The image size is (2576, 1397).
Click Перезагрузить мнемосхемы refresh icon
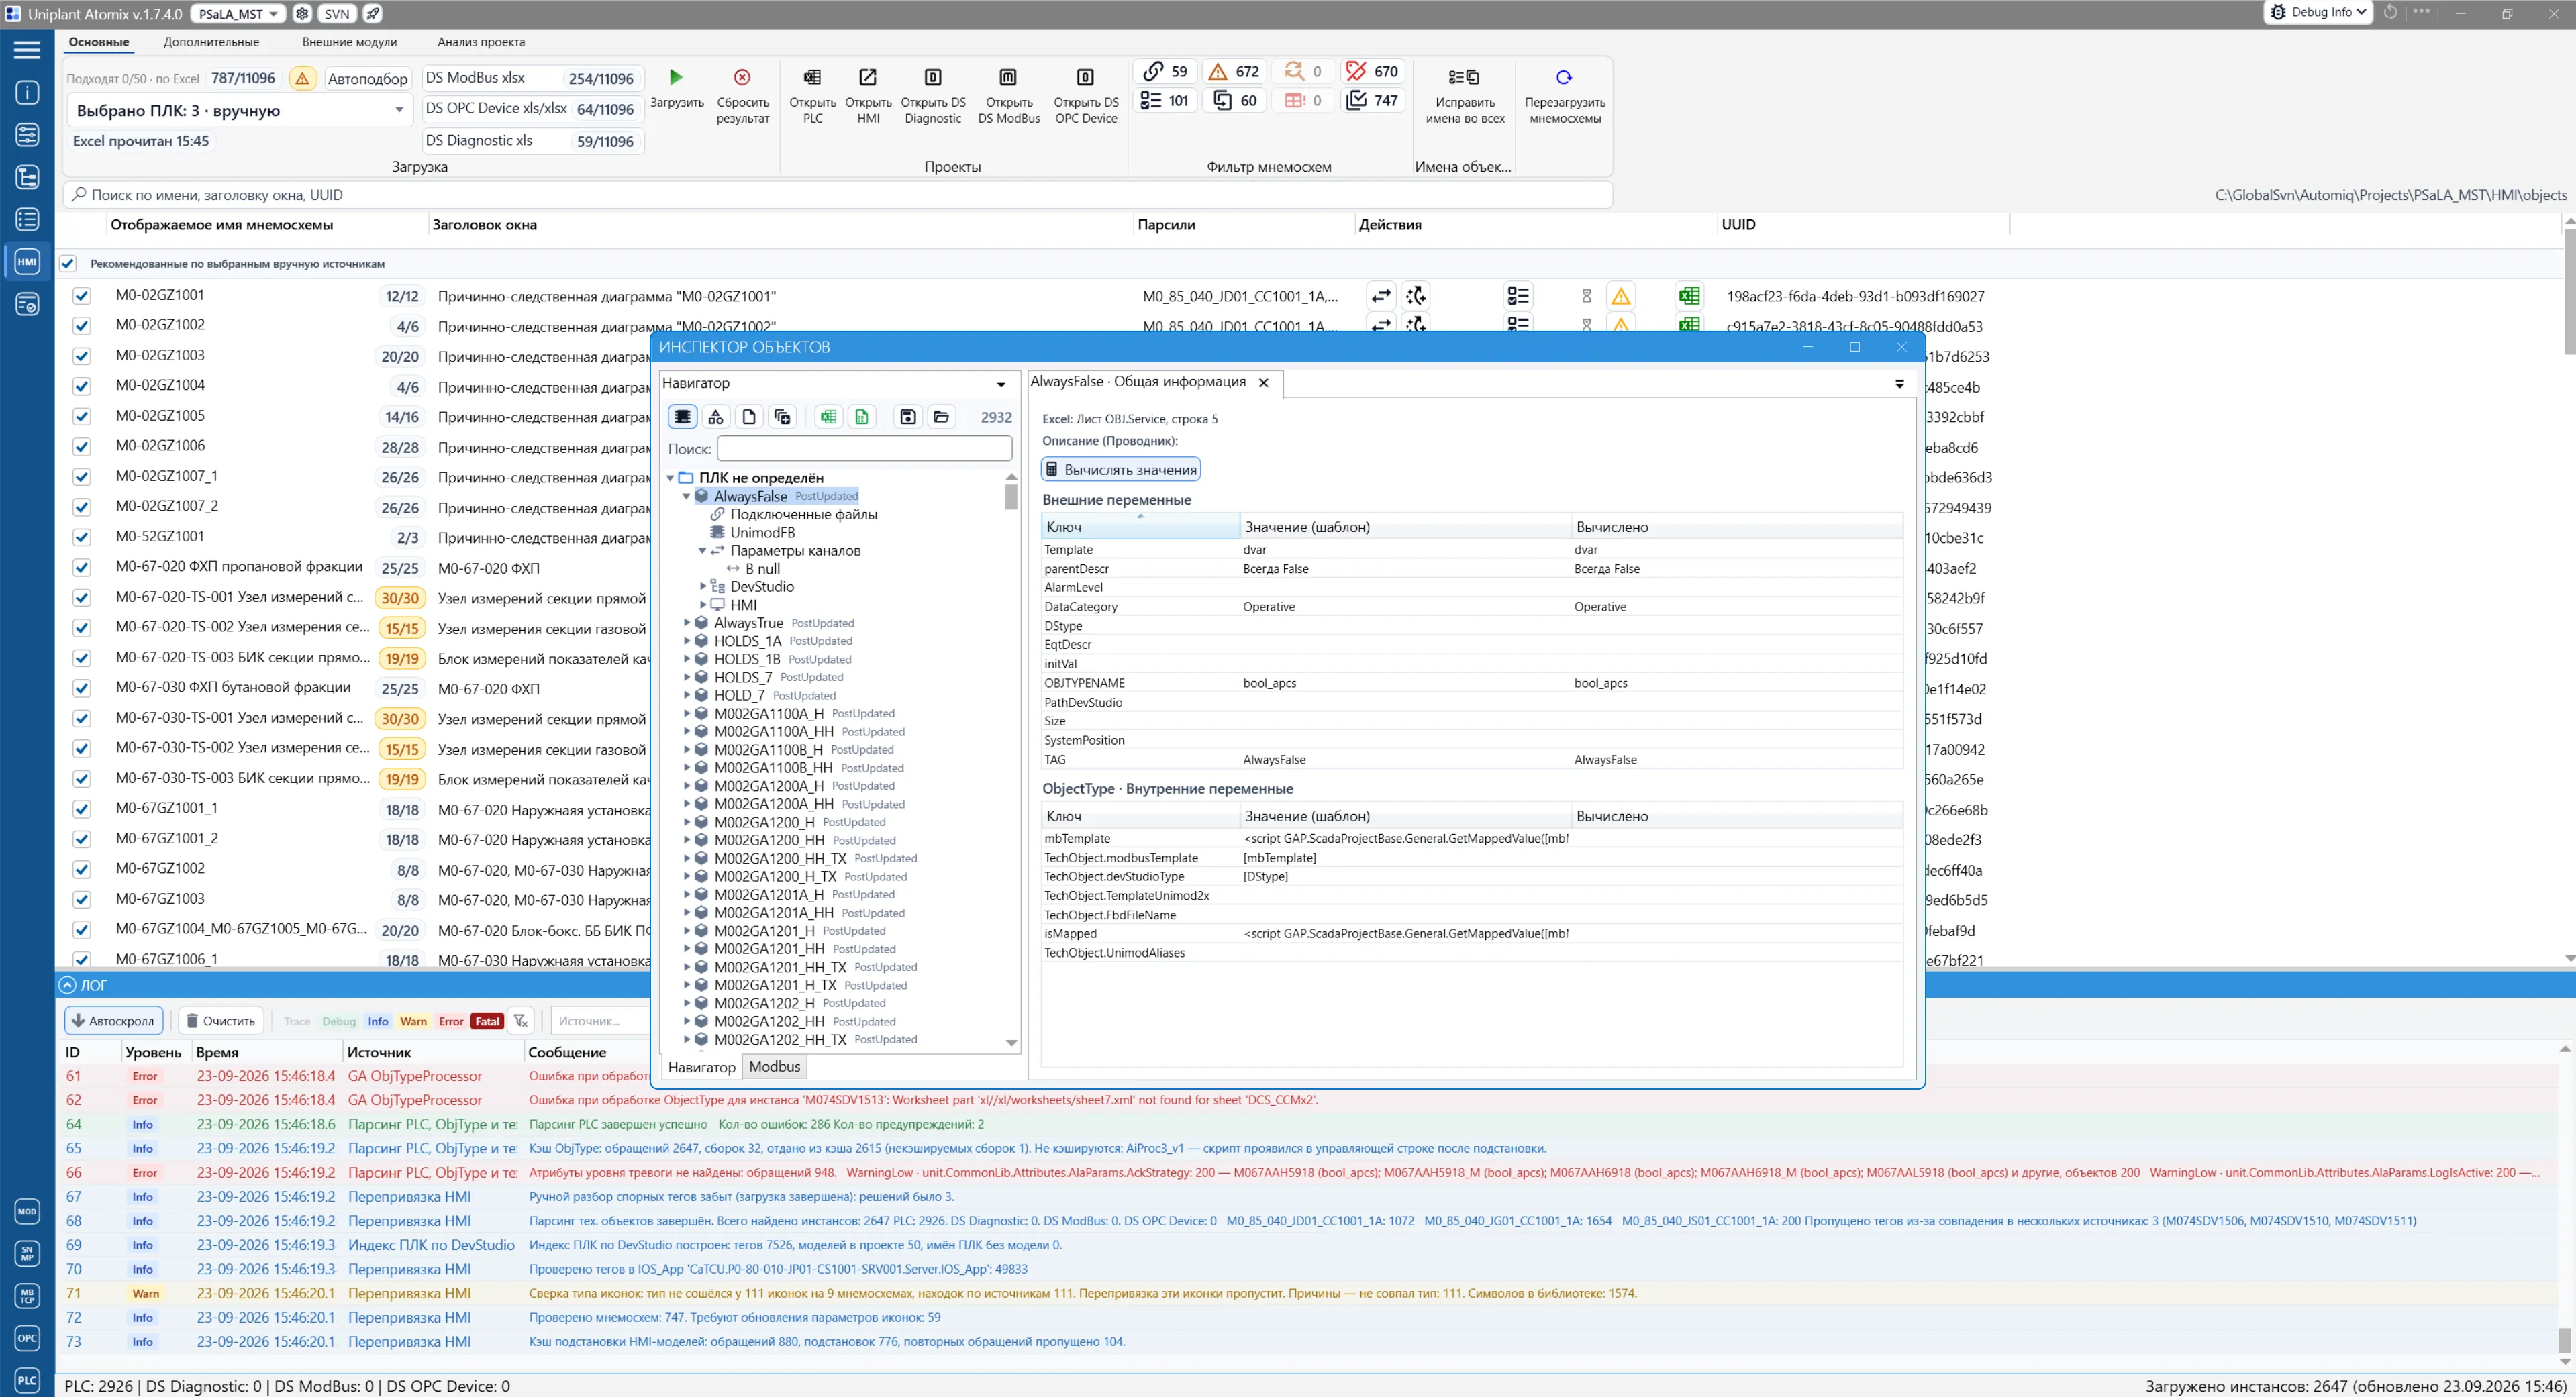(1564, 77)
